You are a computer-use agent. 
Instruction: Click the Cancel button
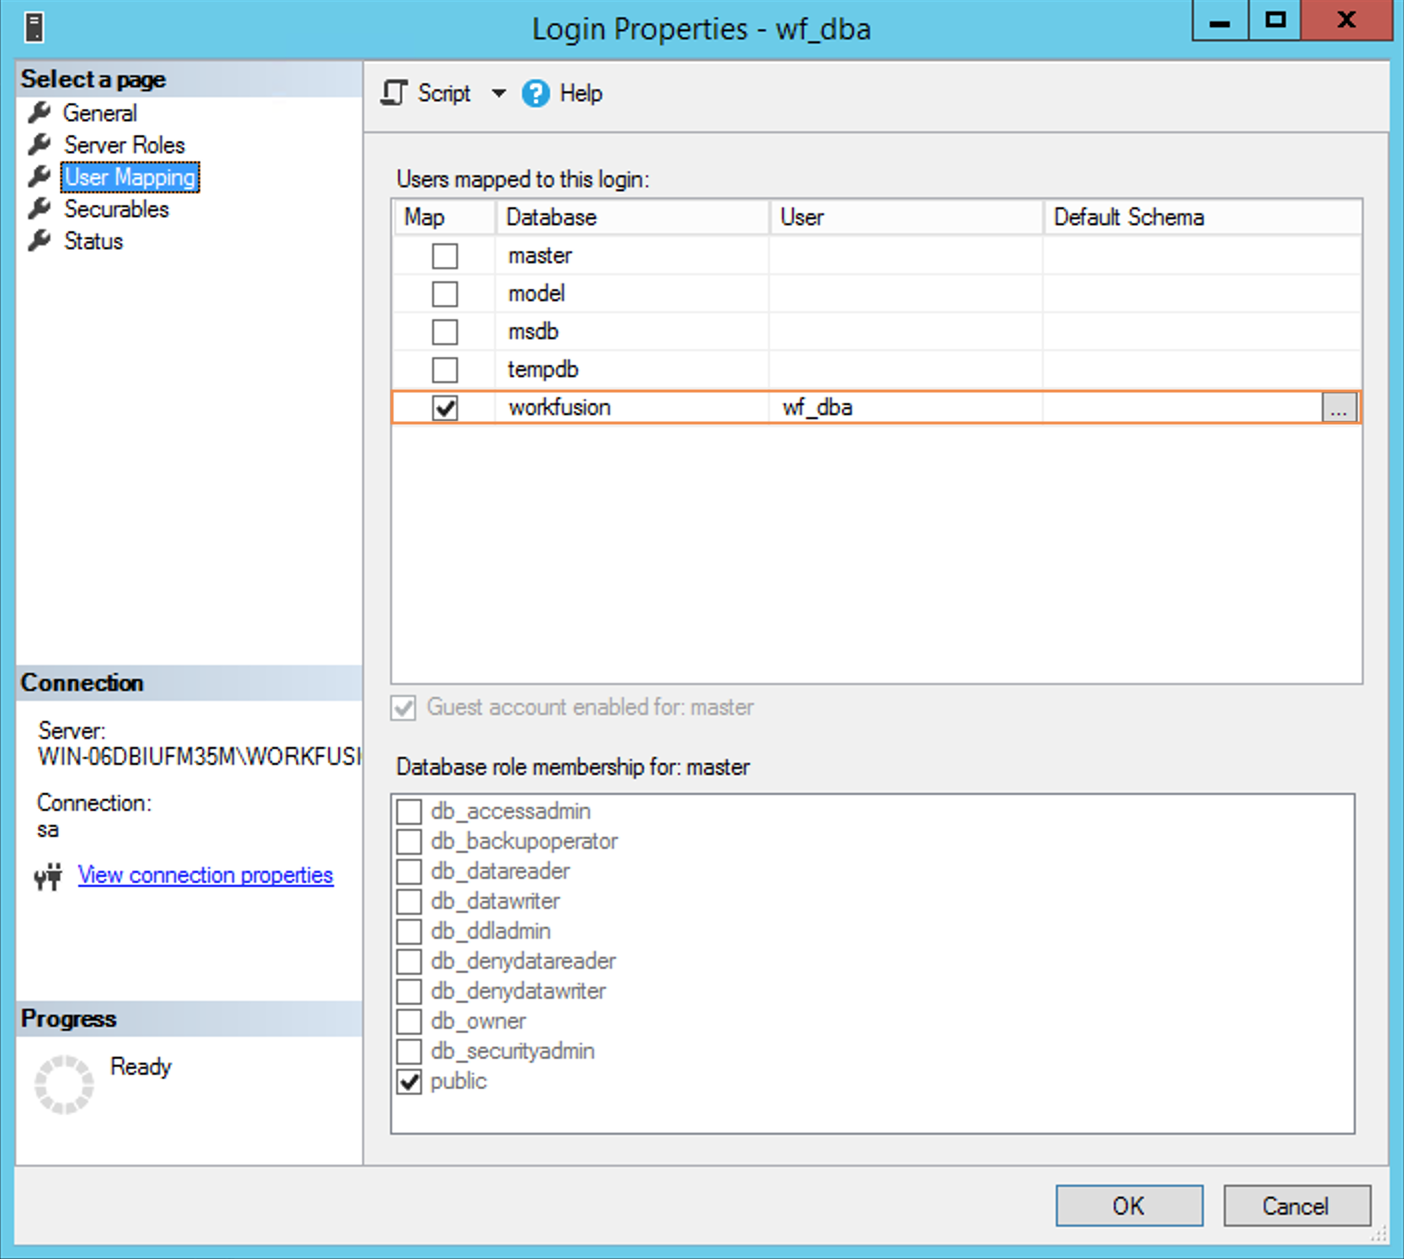coord(1296,1206)
